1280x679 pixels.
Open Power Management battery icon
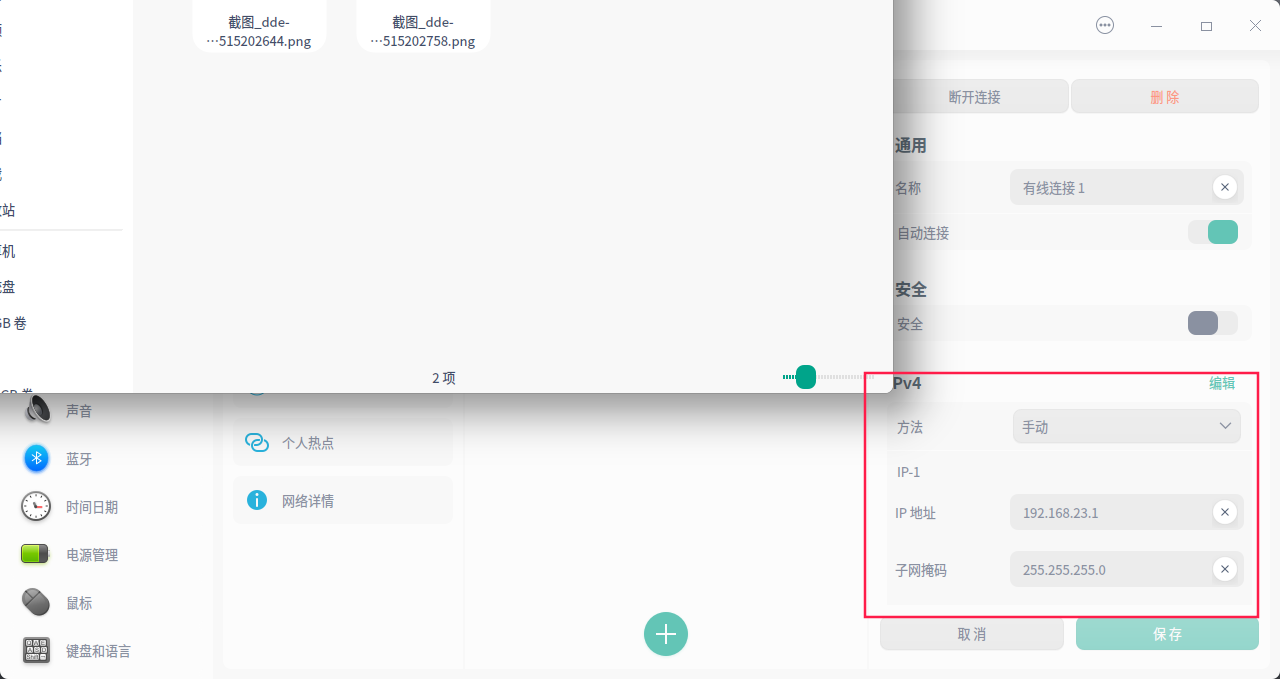pos(36,554)
